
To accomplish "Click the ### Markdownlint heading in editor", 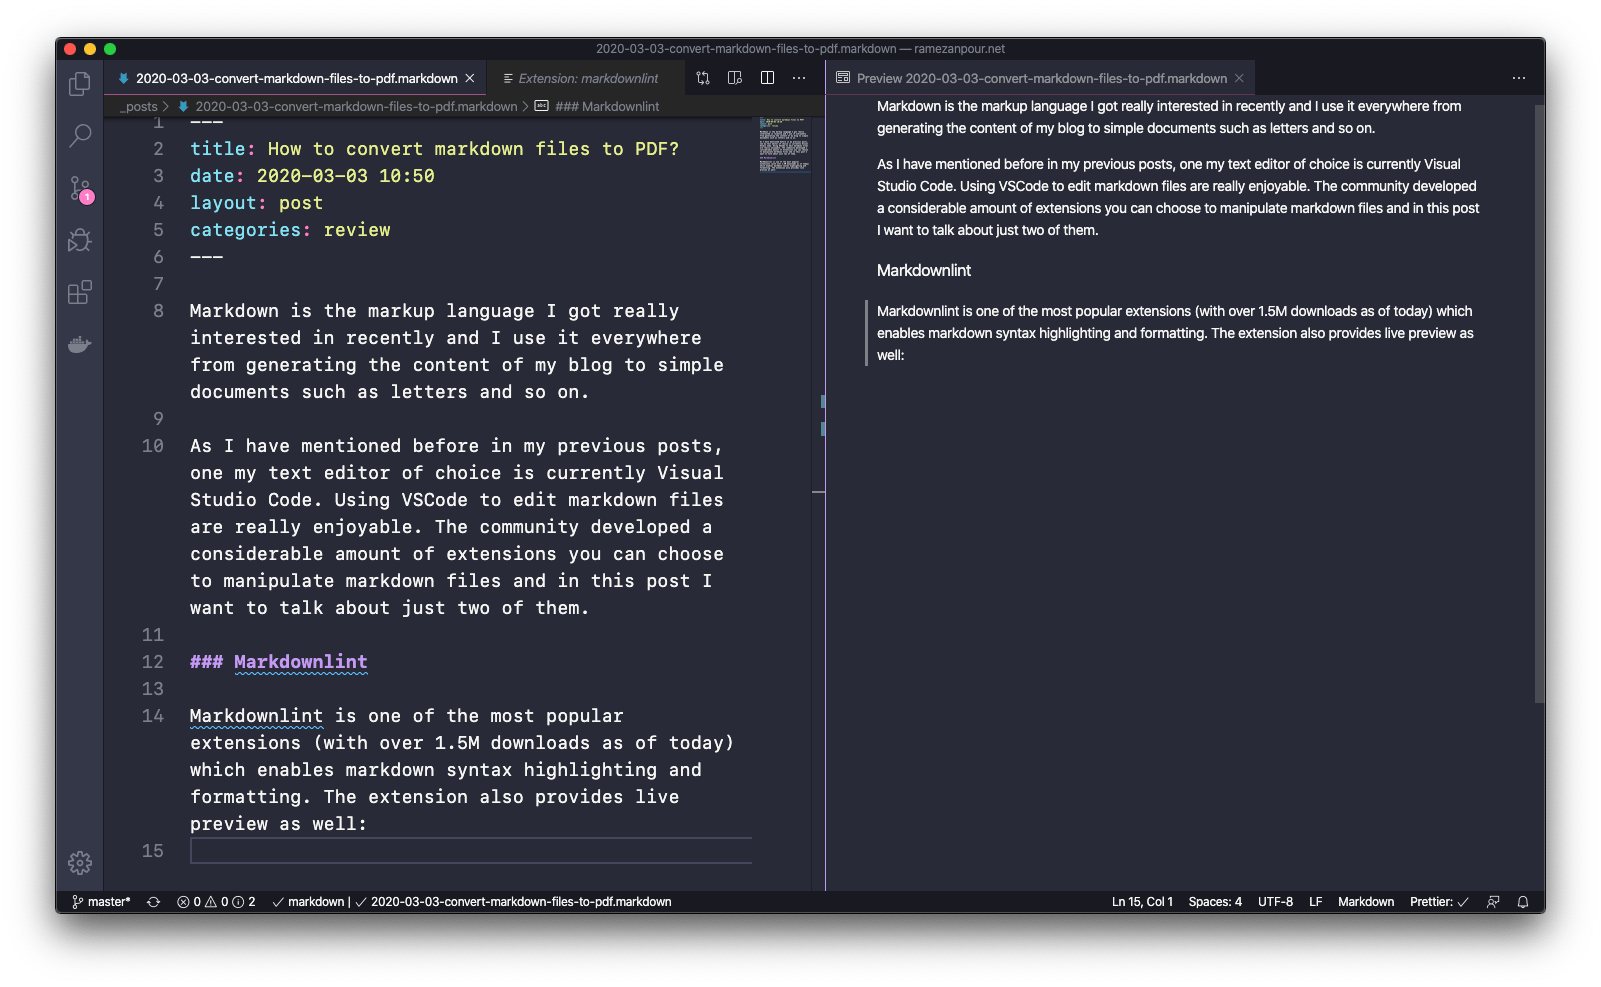I will [279, 662].
